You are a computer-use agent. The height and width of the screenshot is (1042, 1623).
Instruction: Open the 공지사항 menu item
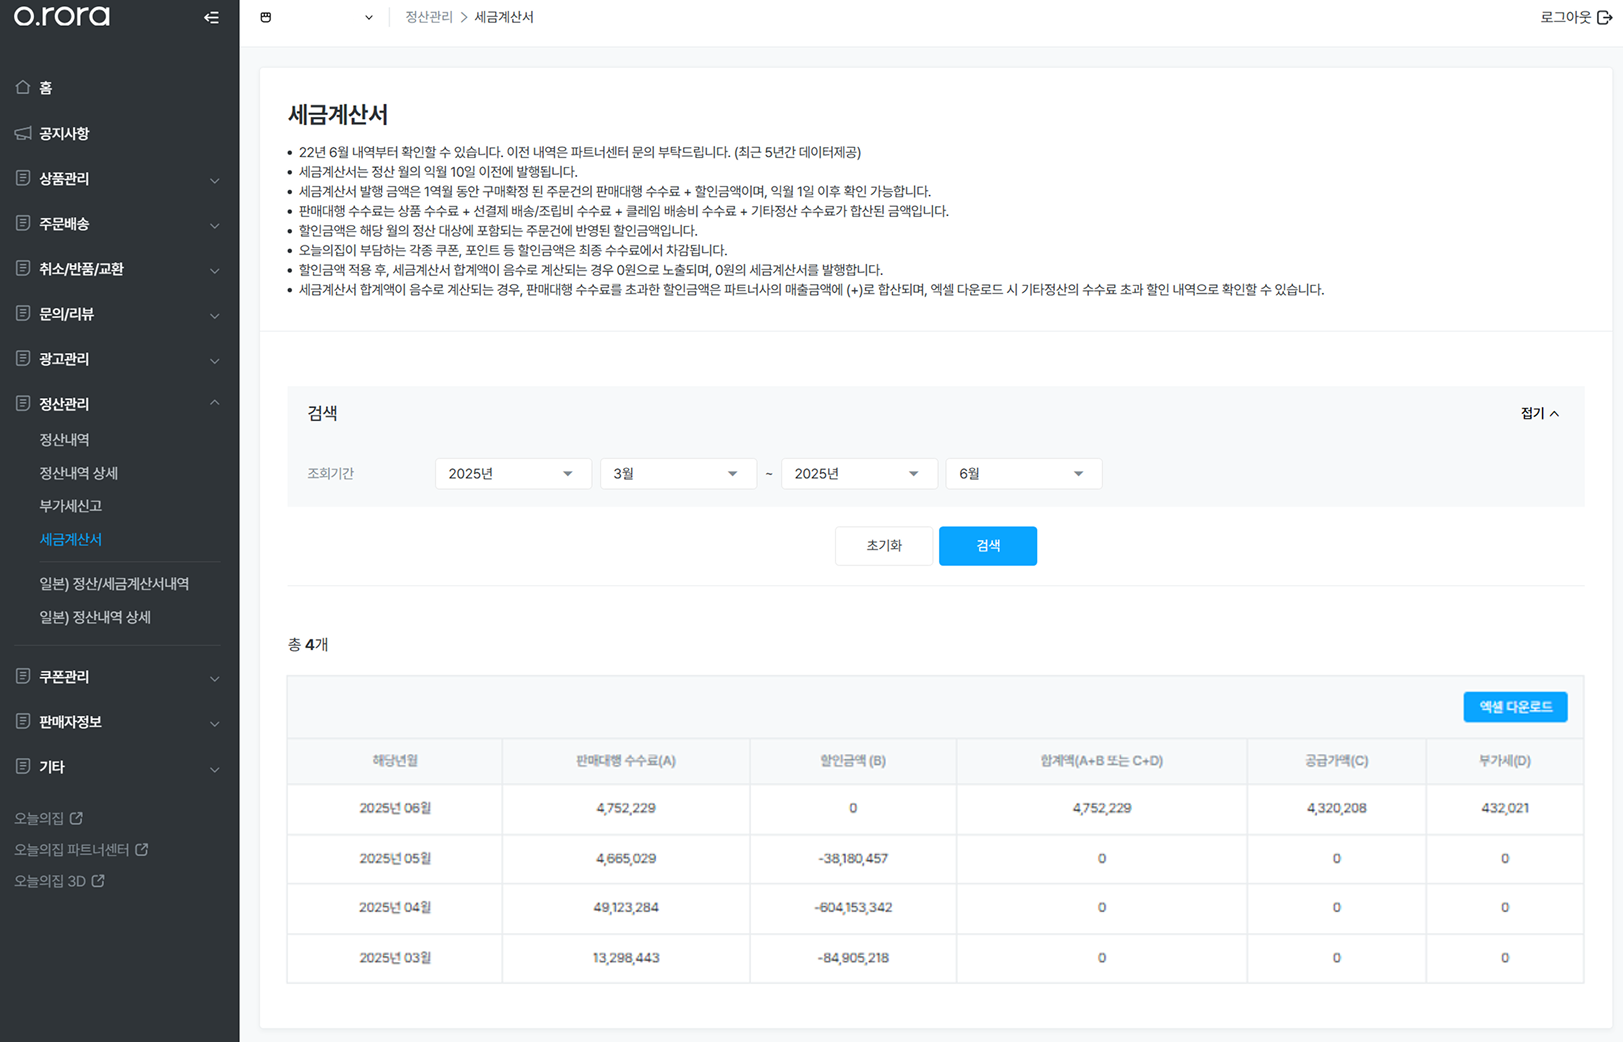click(64, 133)
